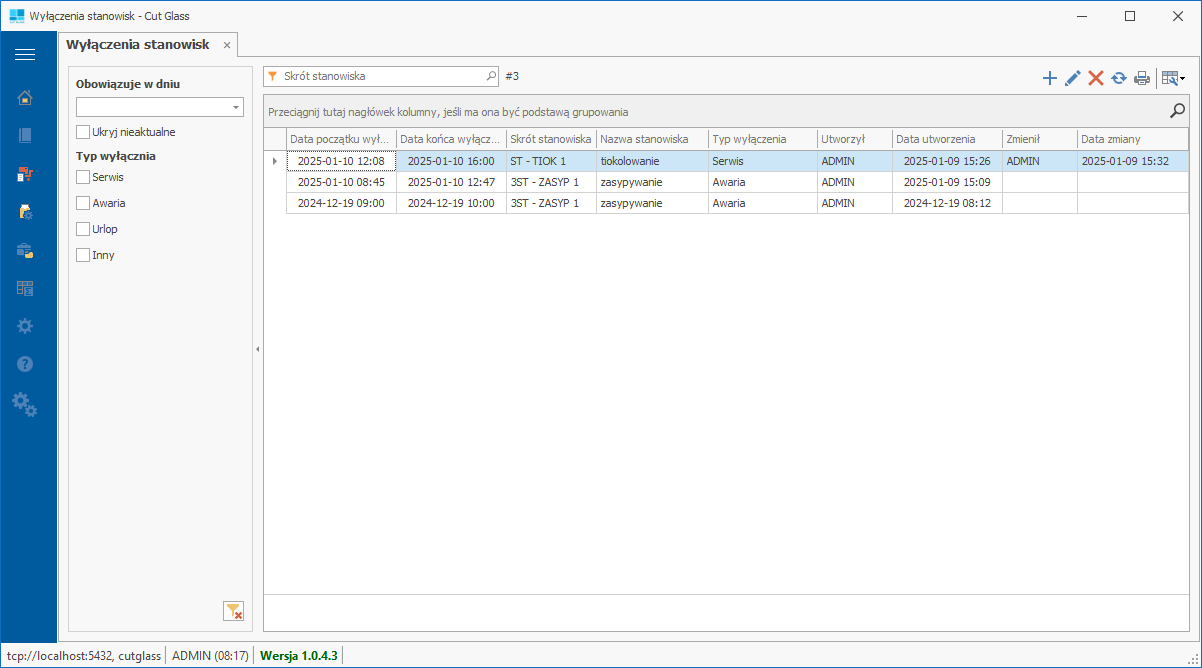The image size is (1202, 668).
Task: Tick the Awaria type checkbox
Action: (x=83, y=203)
